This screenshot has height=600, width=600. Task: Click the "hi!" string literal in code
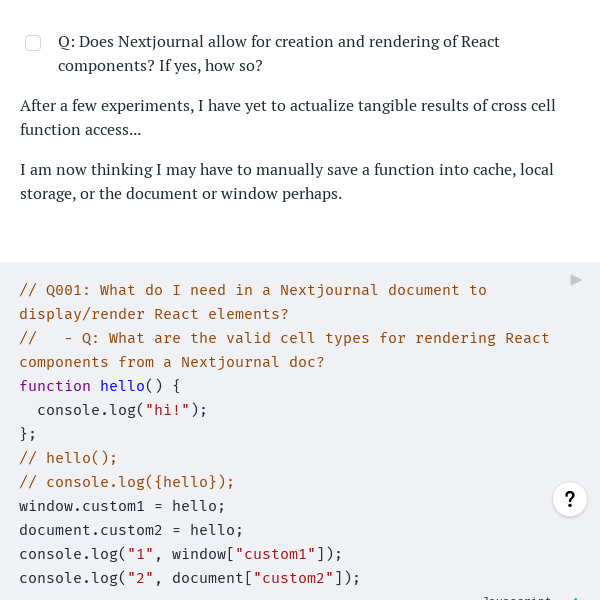[x=167, y=410]
